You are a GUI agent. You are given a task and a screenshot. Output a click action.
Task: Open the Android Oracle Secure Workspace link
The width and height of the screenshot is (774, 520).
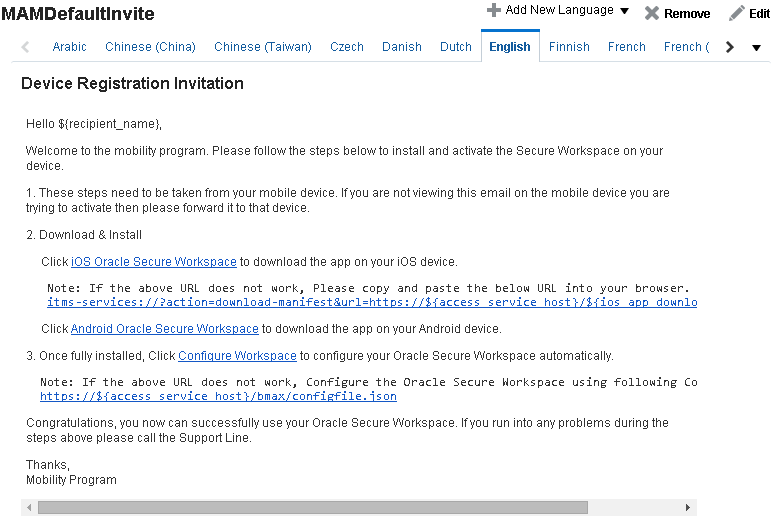[x=165, y=329]
